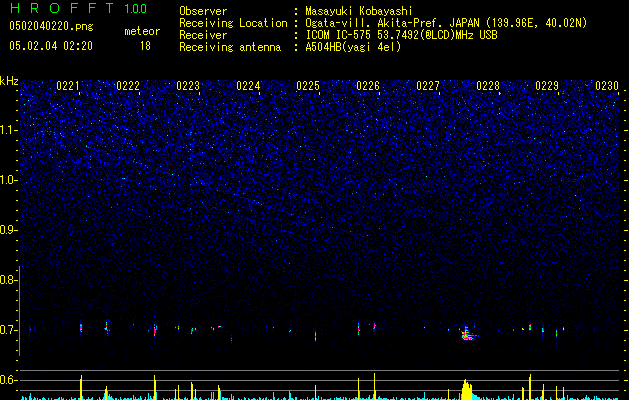Click the 'Receiving antenna' field label
The height and width of the screenshot is (400, 629).
(230, 47)
